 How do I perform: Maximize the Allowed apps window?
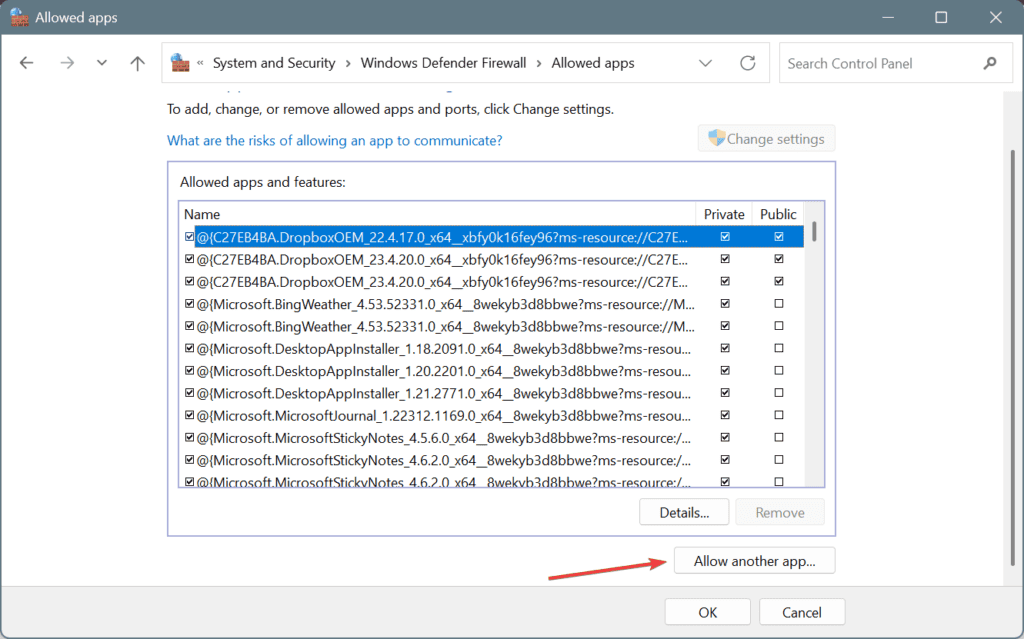click(941, 17)
